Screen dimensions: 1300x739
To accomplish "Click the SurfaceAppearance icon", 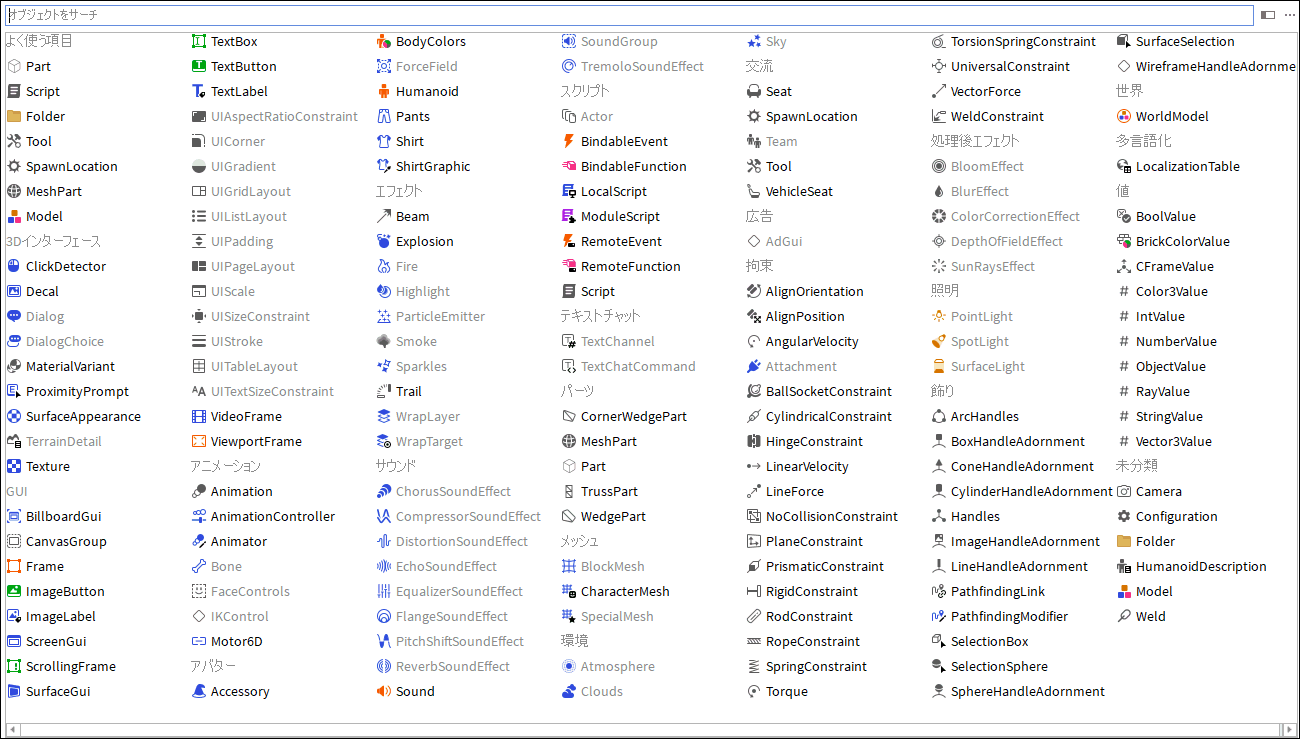I will click(x=14, y=416).
